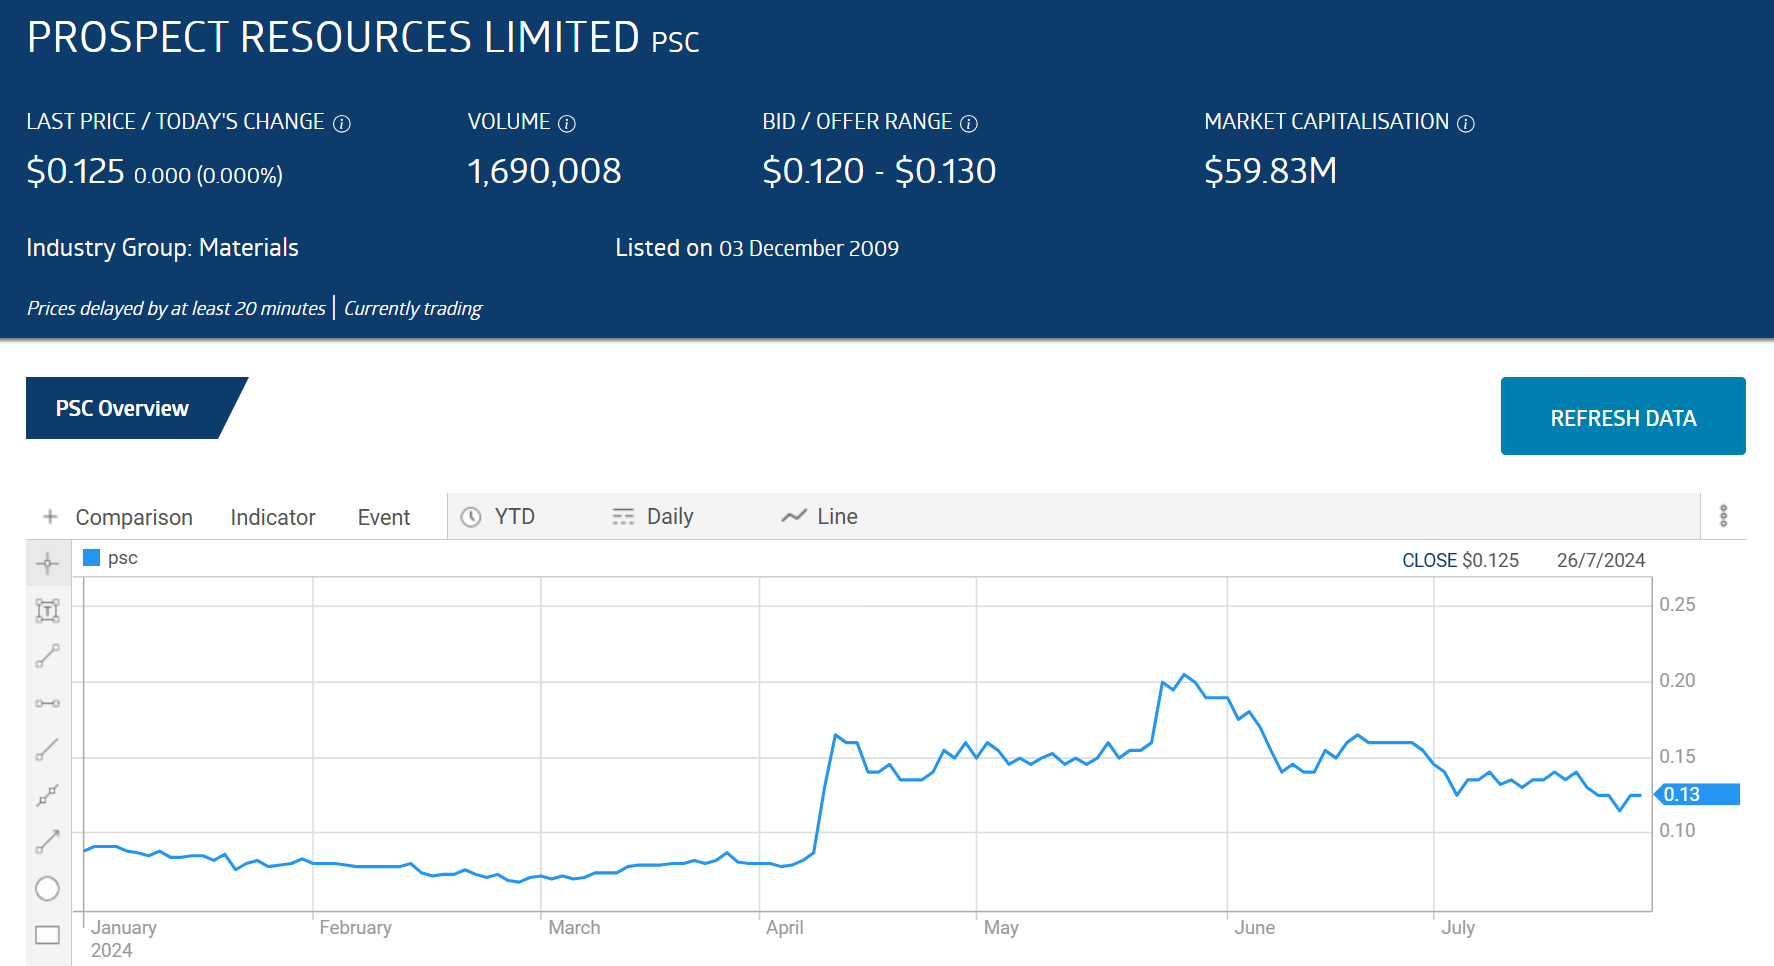Click the REFRESH DATA button
The width and height of the screenshot is (1774, 966).
1623,416
